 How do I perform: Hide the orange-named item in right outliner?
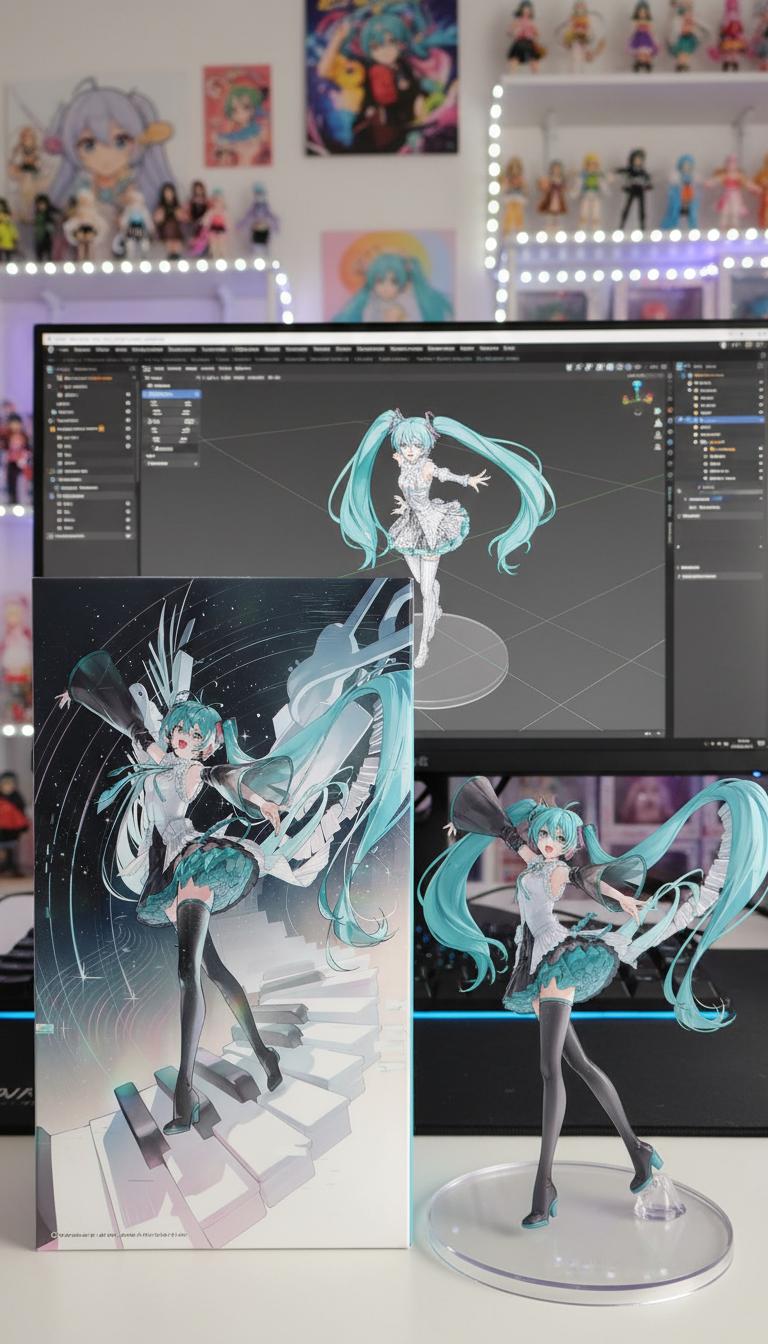760,451
